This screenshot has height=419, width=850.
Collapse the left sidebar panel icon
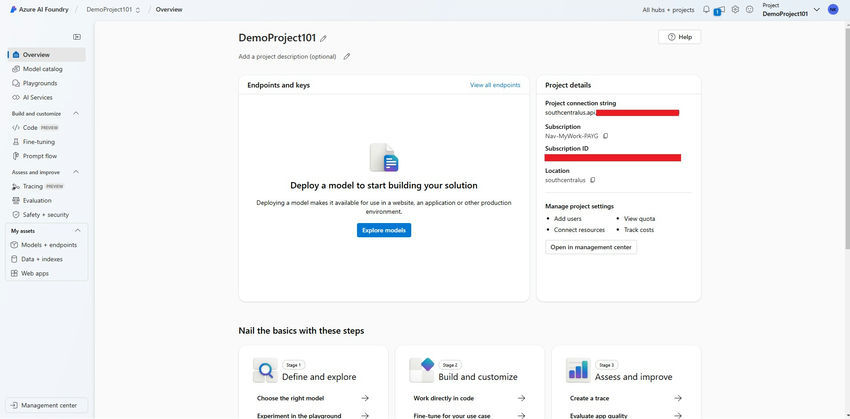77,37
